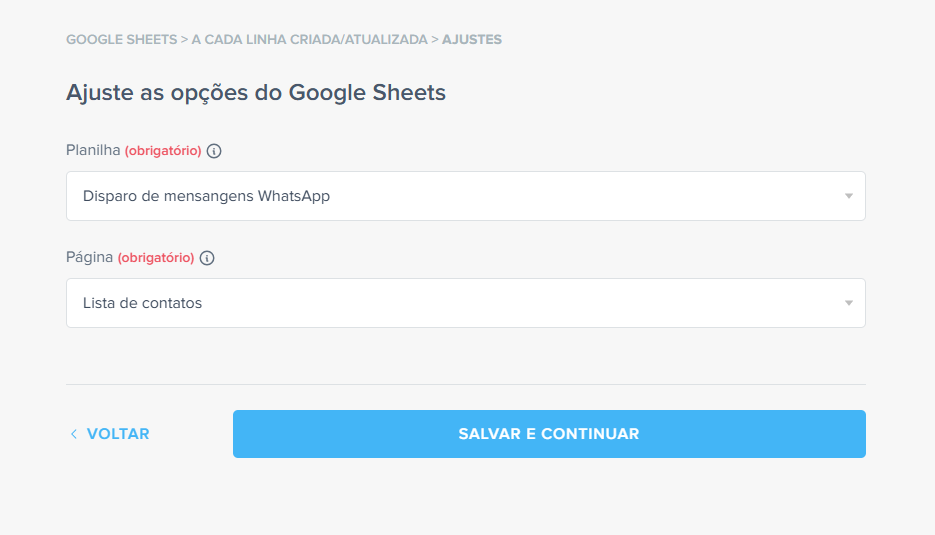Select the 'A CADA LINHA CRIADA/ATUALIZADA' breadcrumb
This screenshot has width=935, height=535.
(309, 40)
